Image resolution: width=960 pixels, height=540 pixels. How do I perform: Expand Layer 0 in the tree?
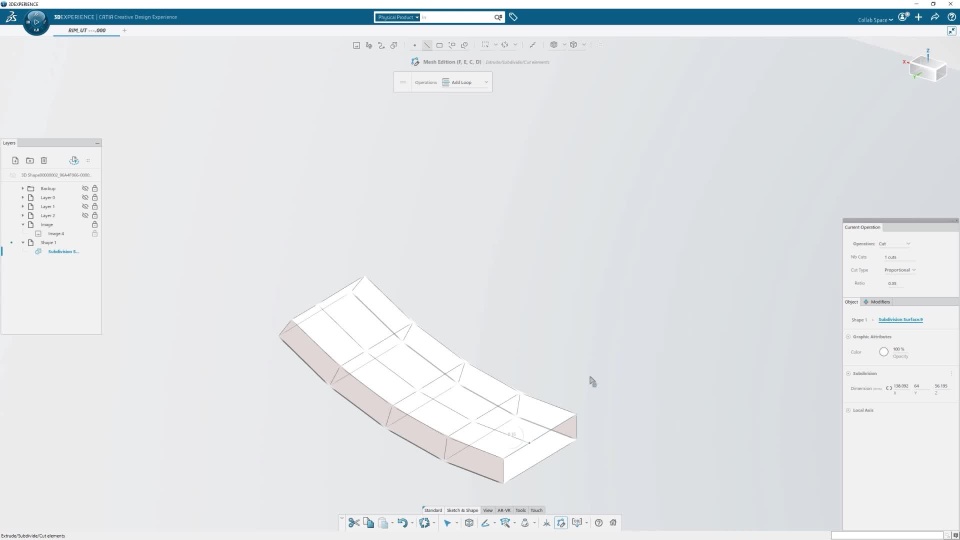pos(23,197)
